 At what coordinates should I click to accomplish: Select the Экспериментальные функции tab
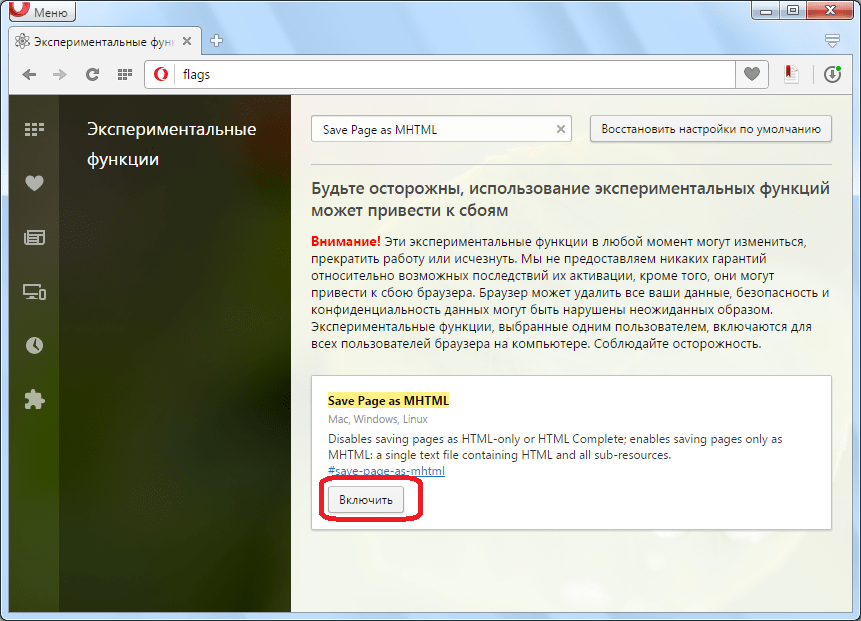(x=100, y=42)
